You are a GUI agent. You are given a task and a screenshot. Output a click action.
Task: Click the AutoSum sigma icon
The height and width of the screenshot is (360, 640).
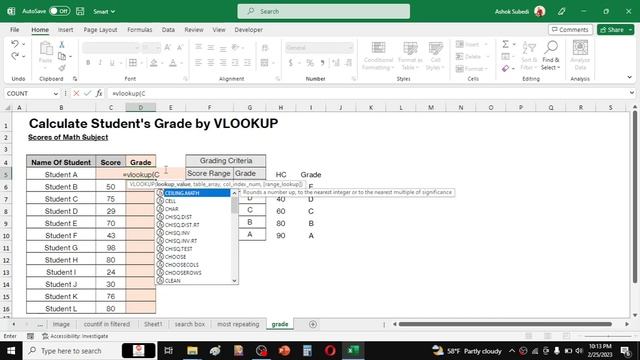click(505, 44)
